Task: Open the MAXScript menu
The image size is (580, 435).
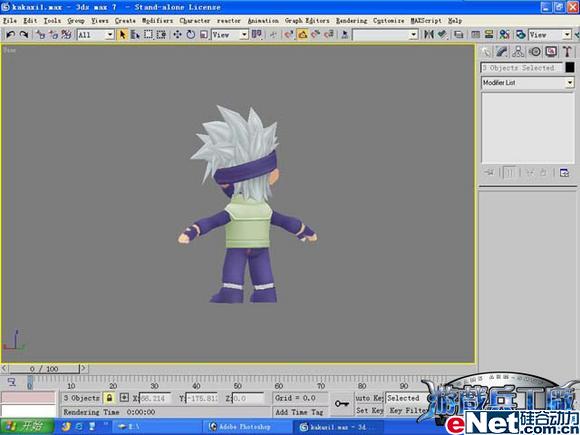Action: [x=426, y=21]
